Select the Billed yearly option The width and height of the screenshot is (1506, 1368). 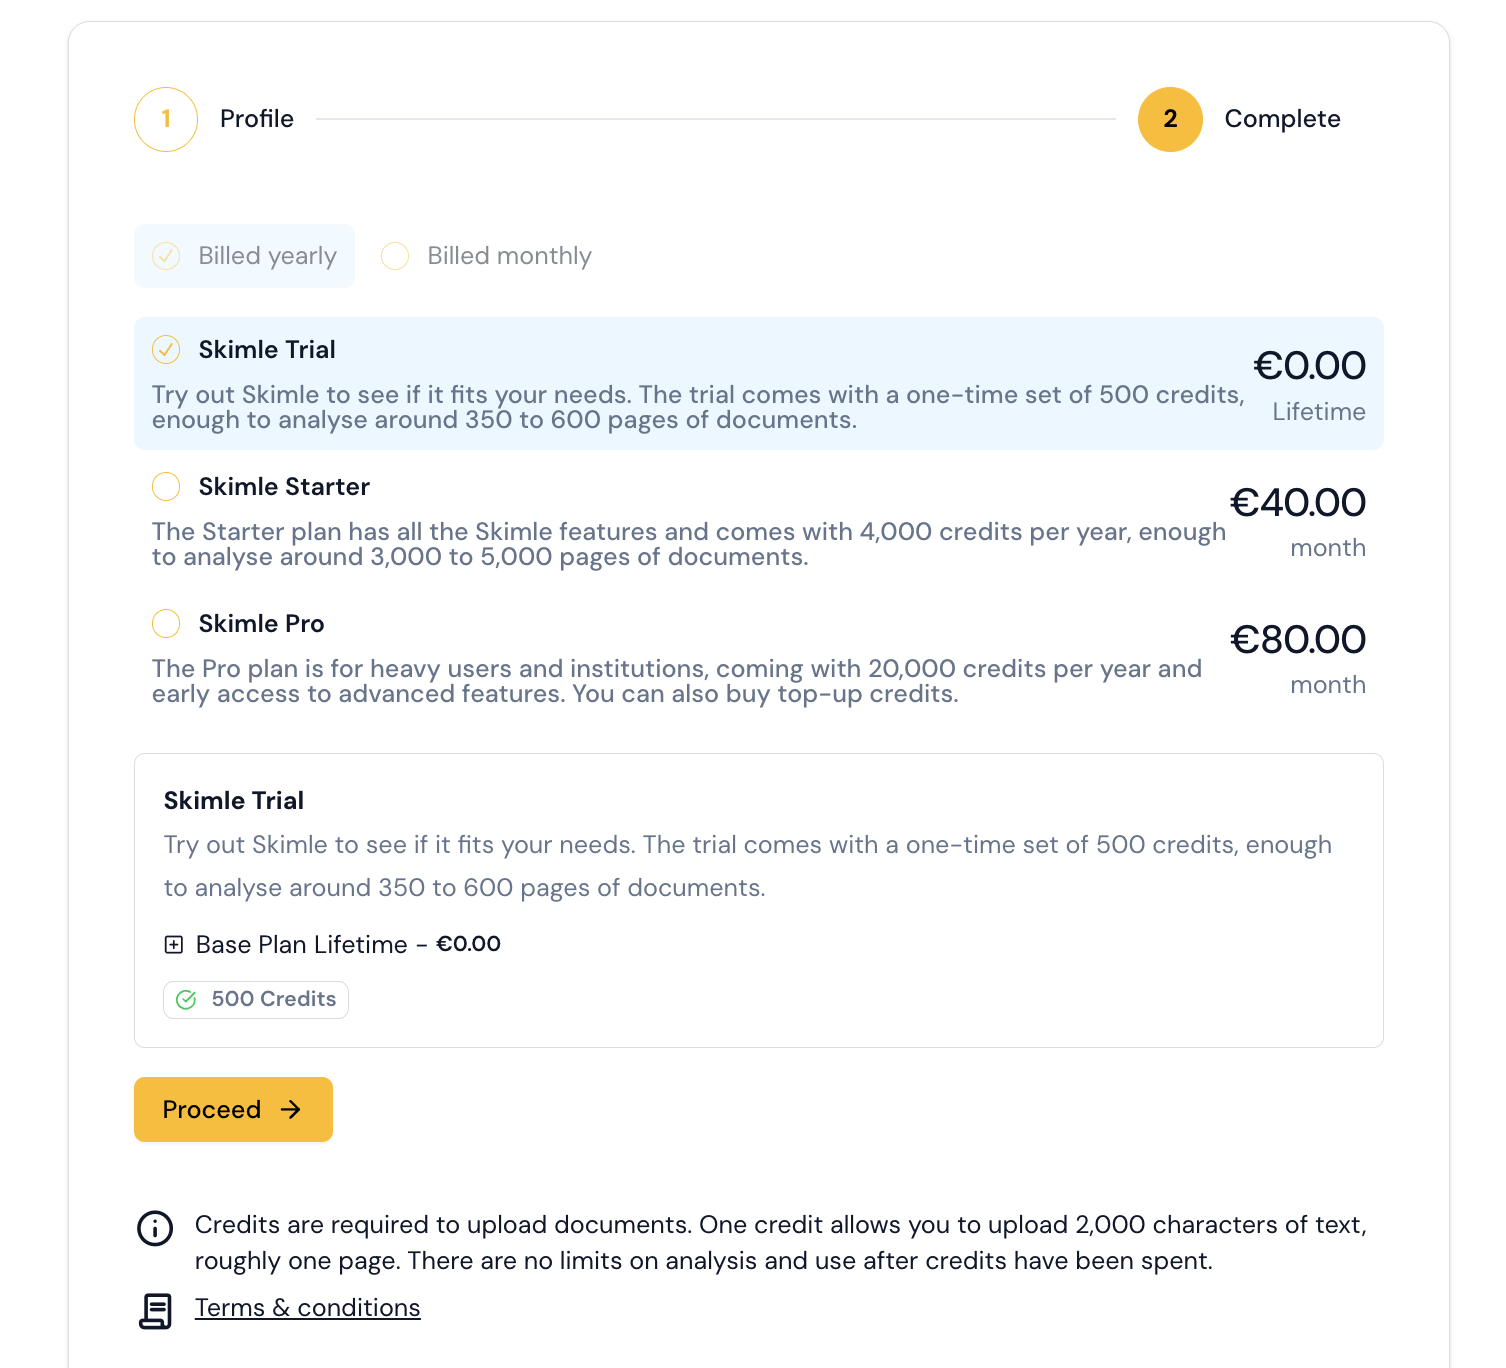tap(166, 256)
